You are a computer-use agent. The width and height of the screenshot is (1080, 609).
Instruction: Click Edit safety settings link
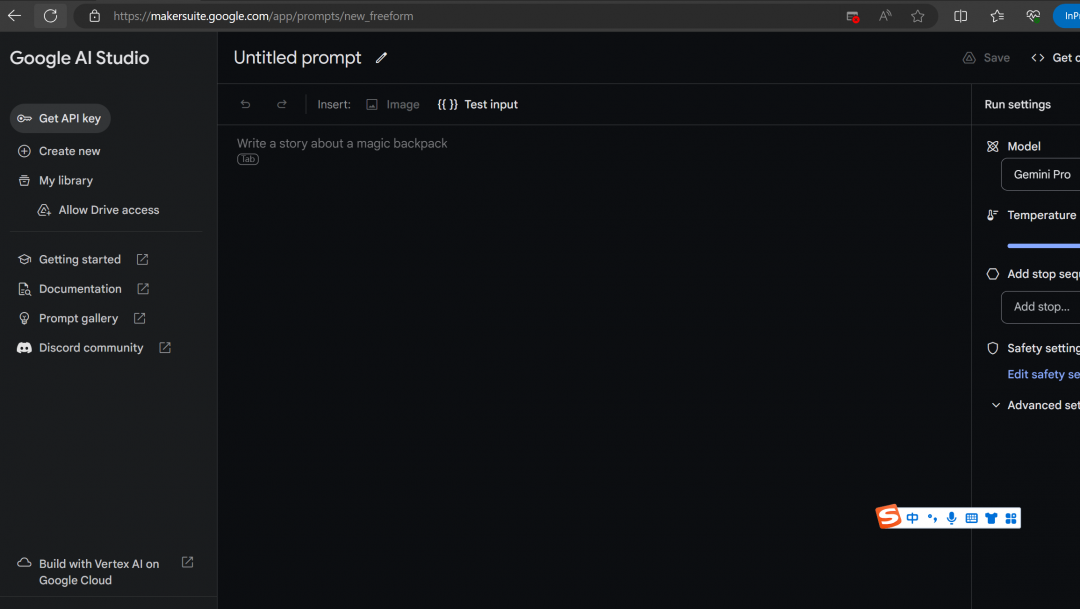coord(1043,374)
